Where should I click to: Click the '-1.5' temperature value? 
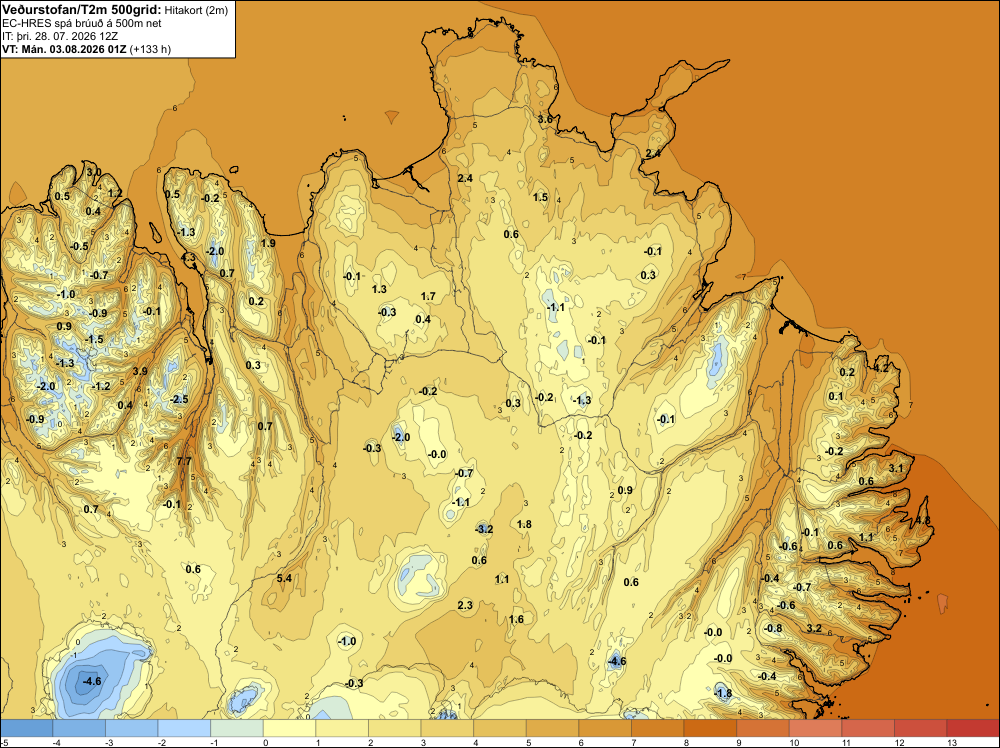[94, 339]
